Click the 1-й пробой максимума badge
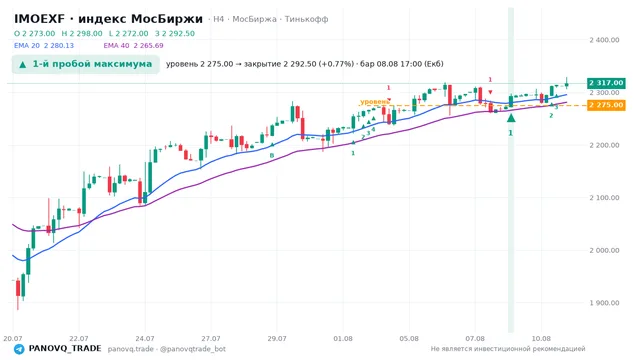Screen dimensions: 640x360 (85, 64)
